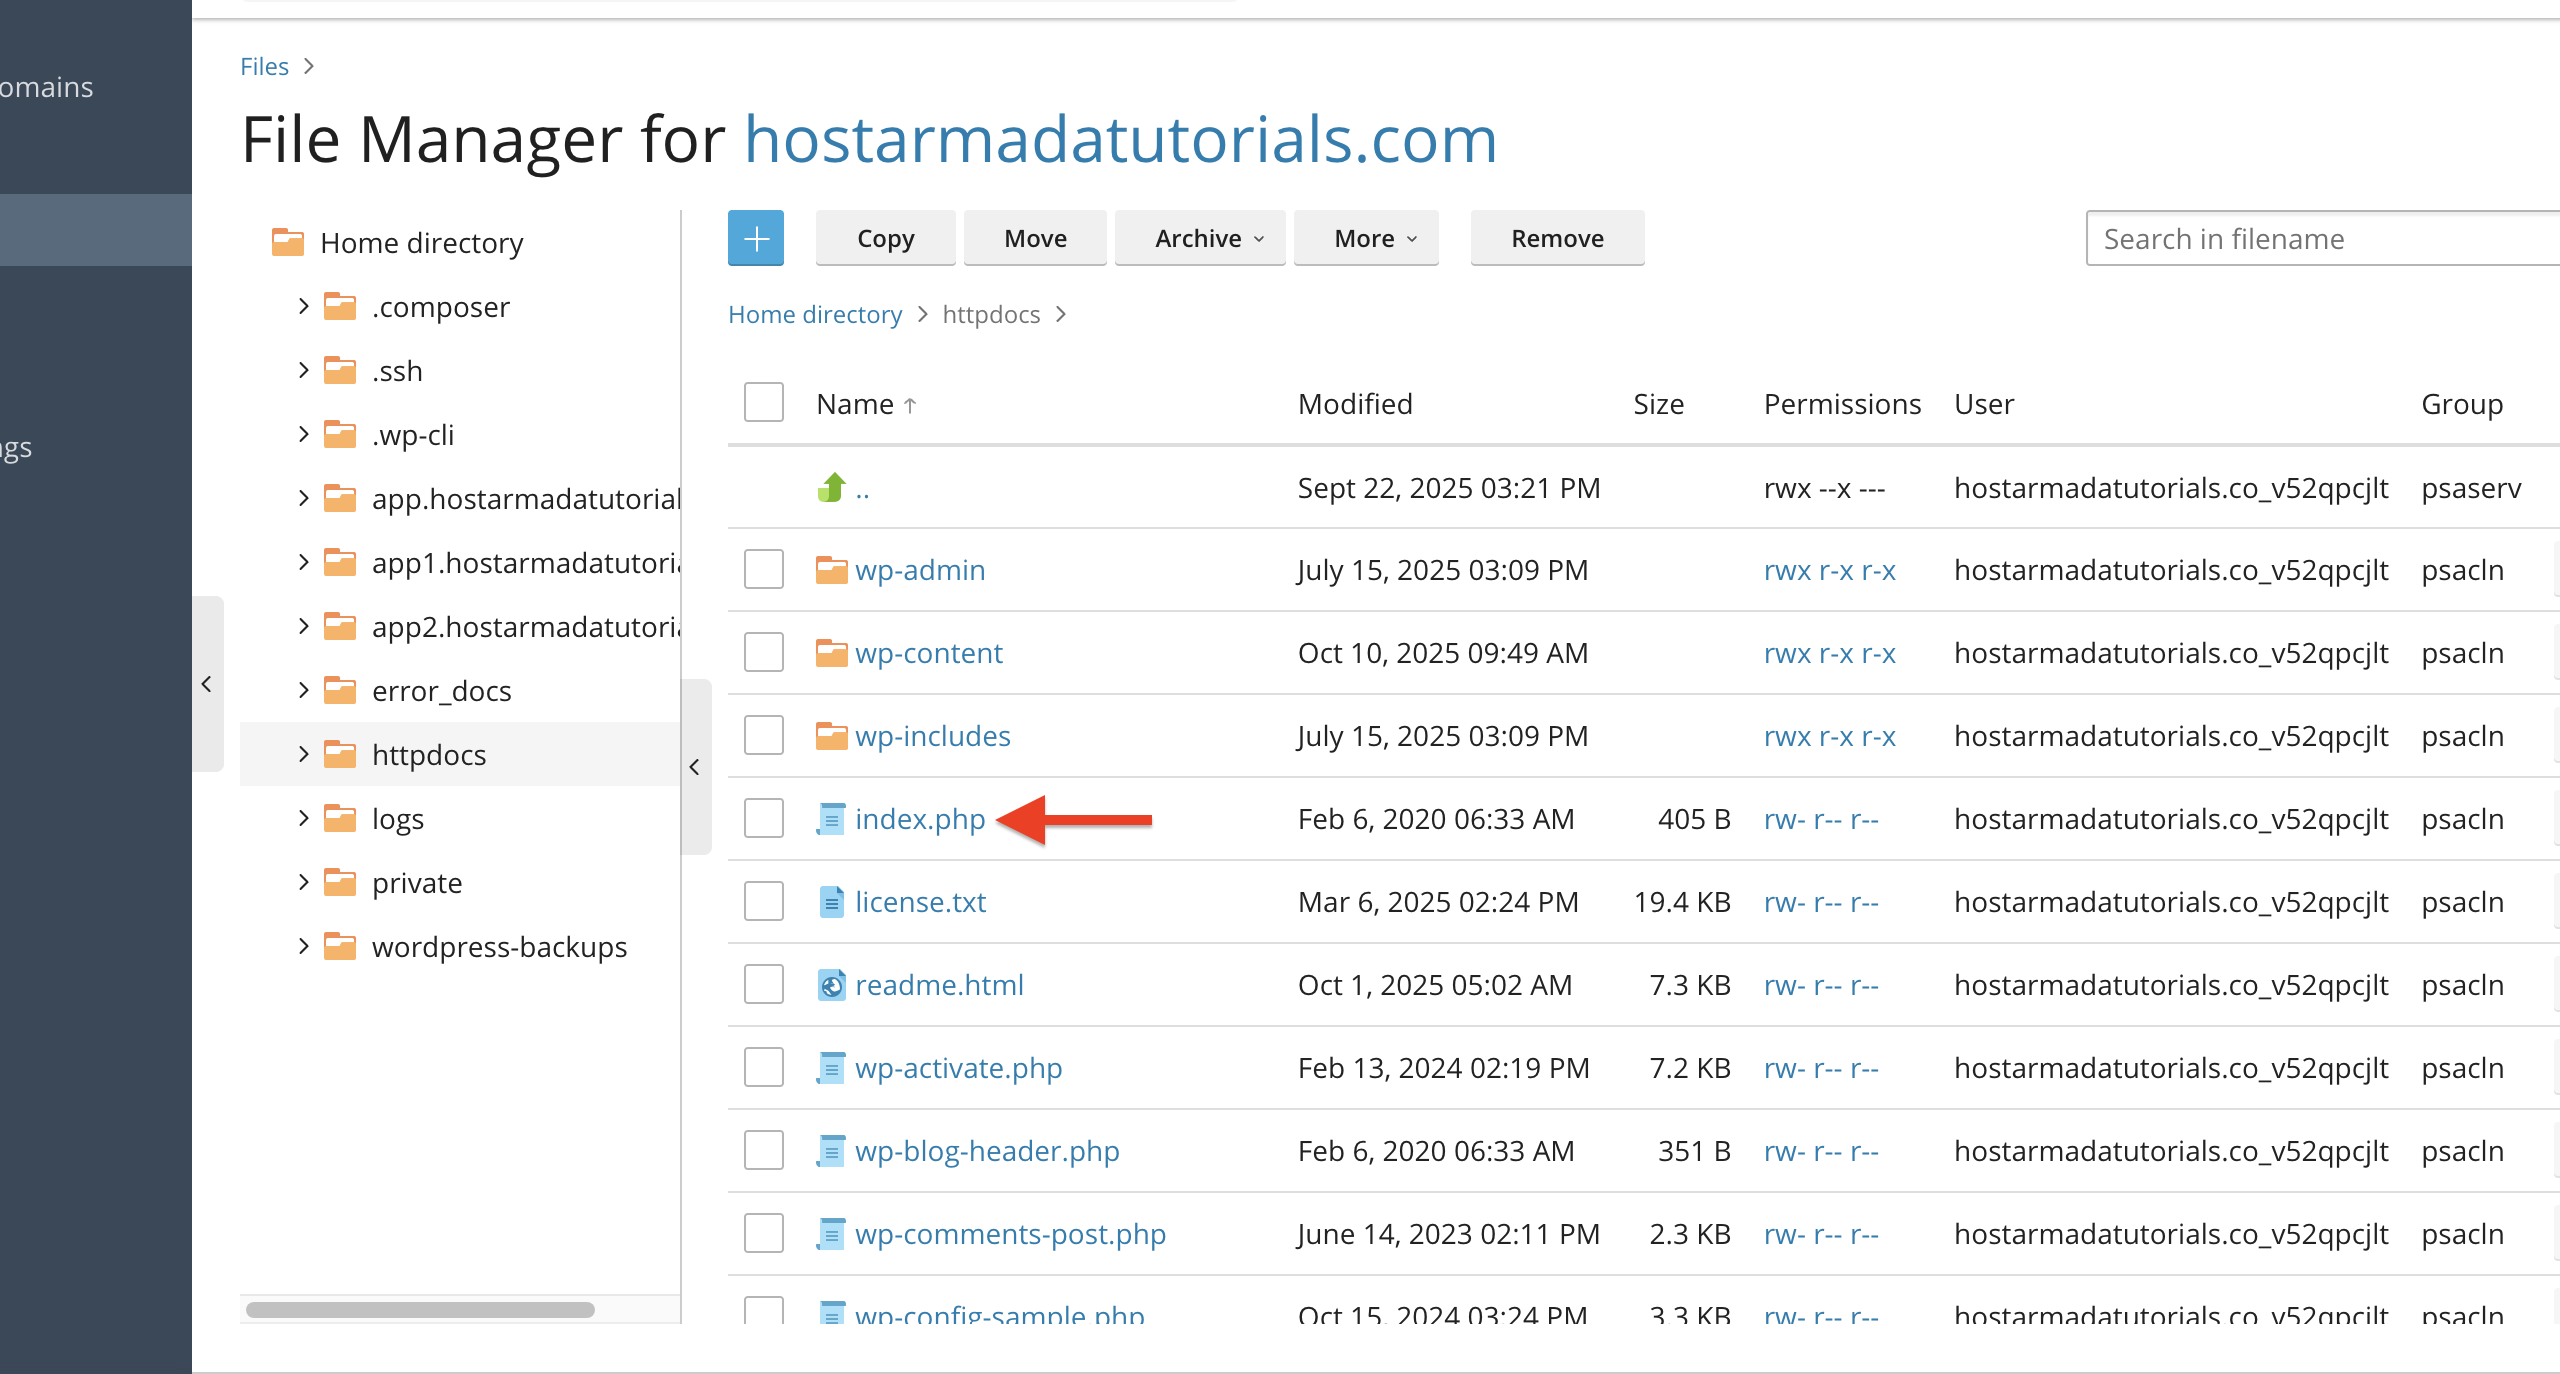Click the Search in filename field
The height and width of the screenshot is (1374, 2560).
click(x=2322, y=238)
